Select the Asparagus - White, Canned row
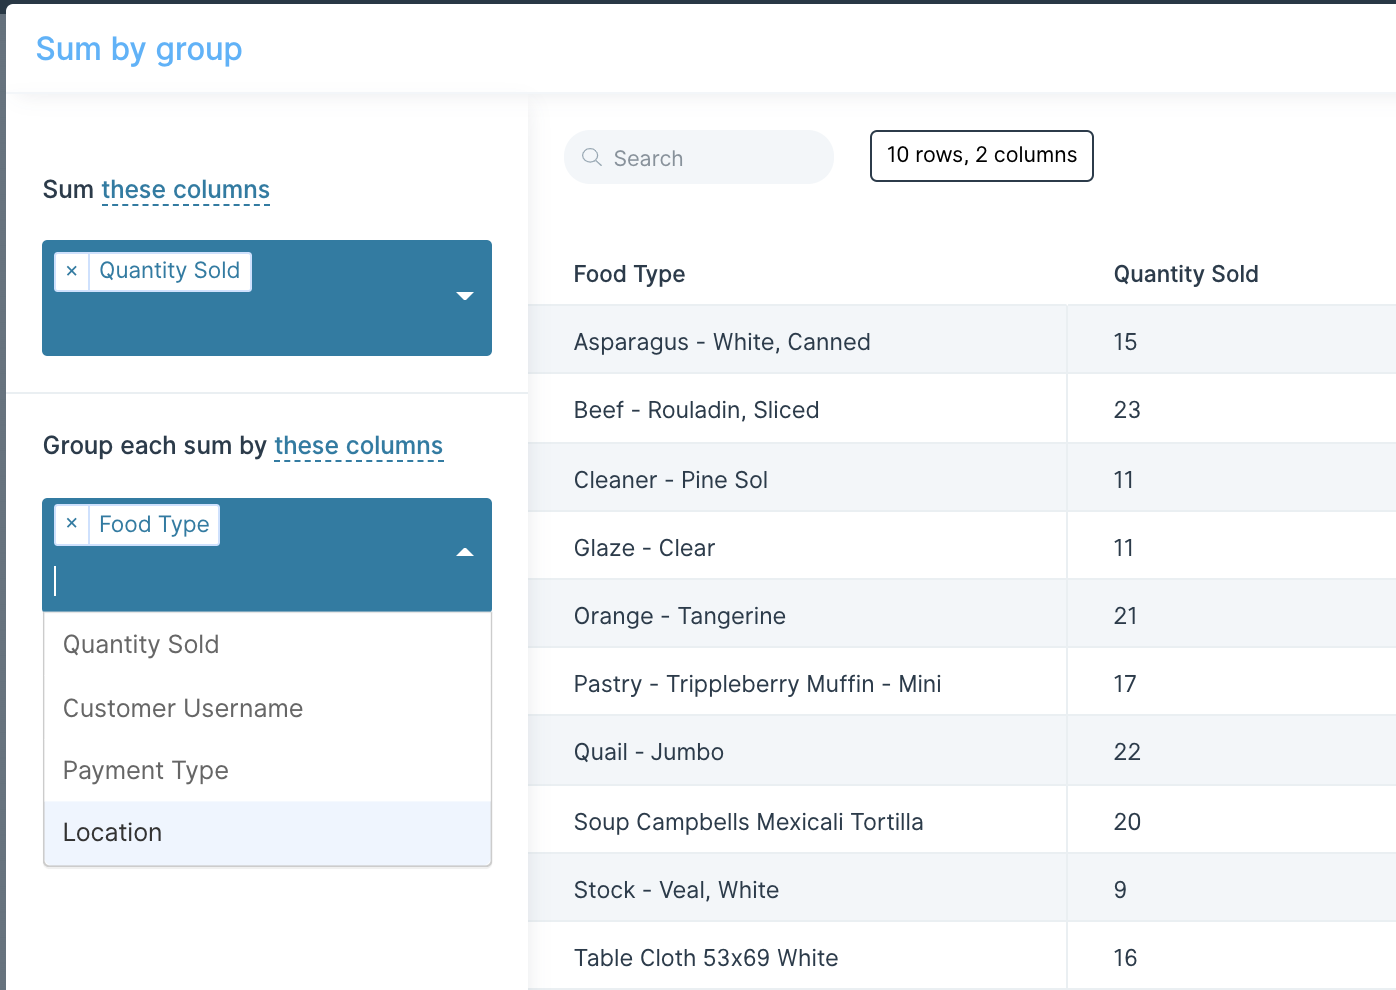Viewport: 1396px width, 990px height. (x=962, y=341)
